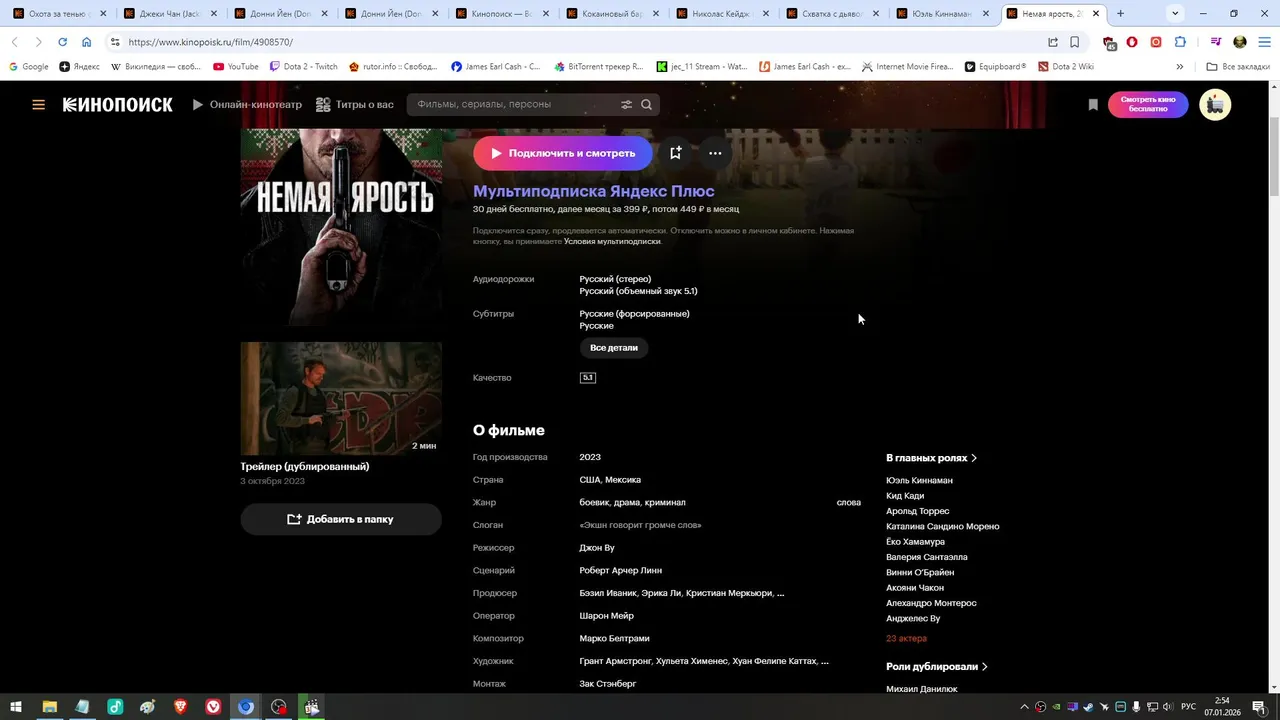Click the Kinopoisk logo
This screenshot has width=1280, height=720.
pos(117,104)
